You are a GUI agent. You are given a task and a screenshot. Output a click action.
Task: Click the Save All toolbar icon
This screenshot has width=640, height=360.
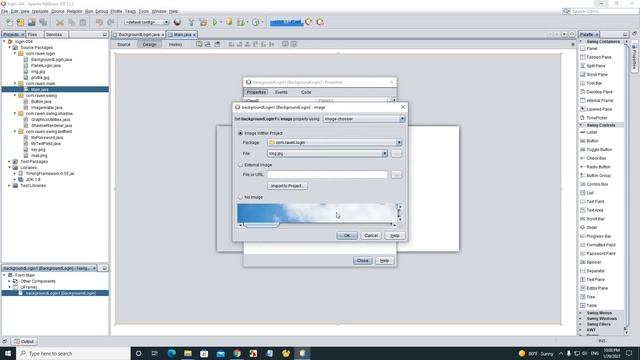[43, 22]
